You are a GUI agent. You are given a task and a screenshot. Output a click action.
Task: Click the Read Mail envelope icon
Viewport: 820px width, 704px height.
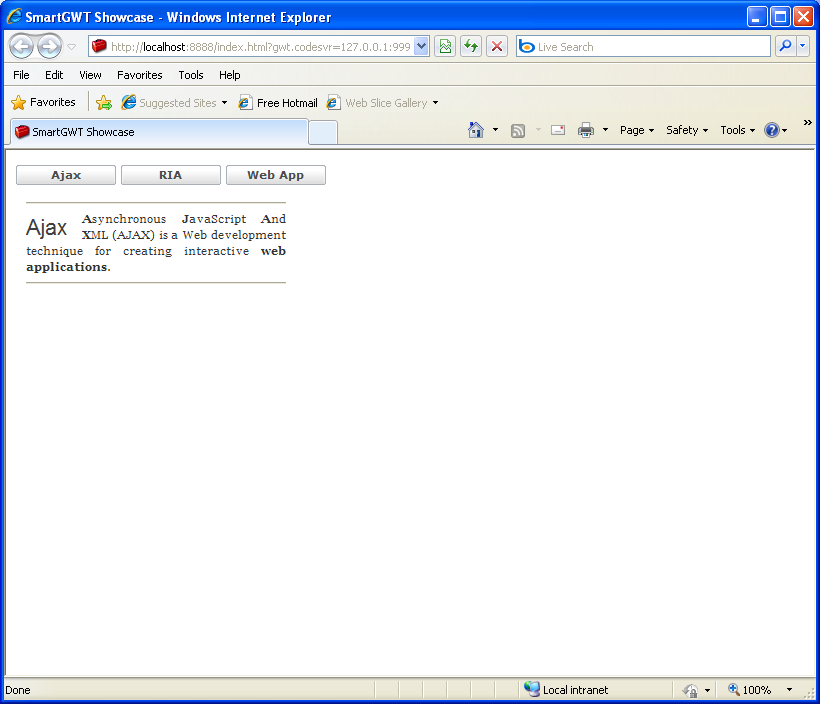click(x=558, y=130)
